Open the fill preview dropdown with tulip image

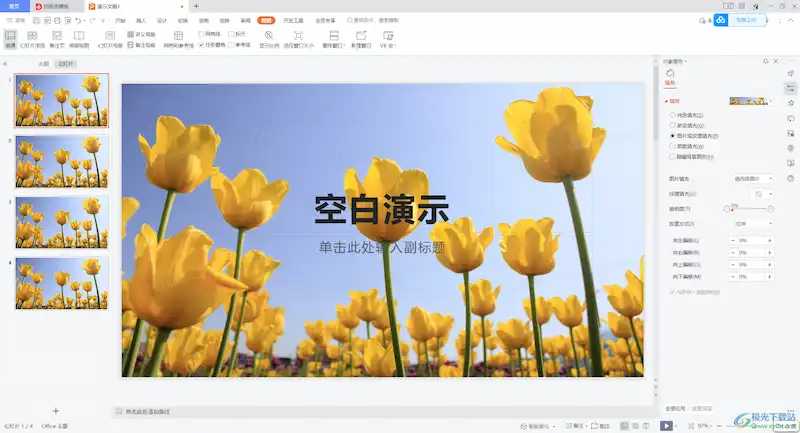[x=751, y=101]
